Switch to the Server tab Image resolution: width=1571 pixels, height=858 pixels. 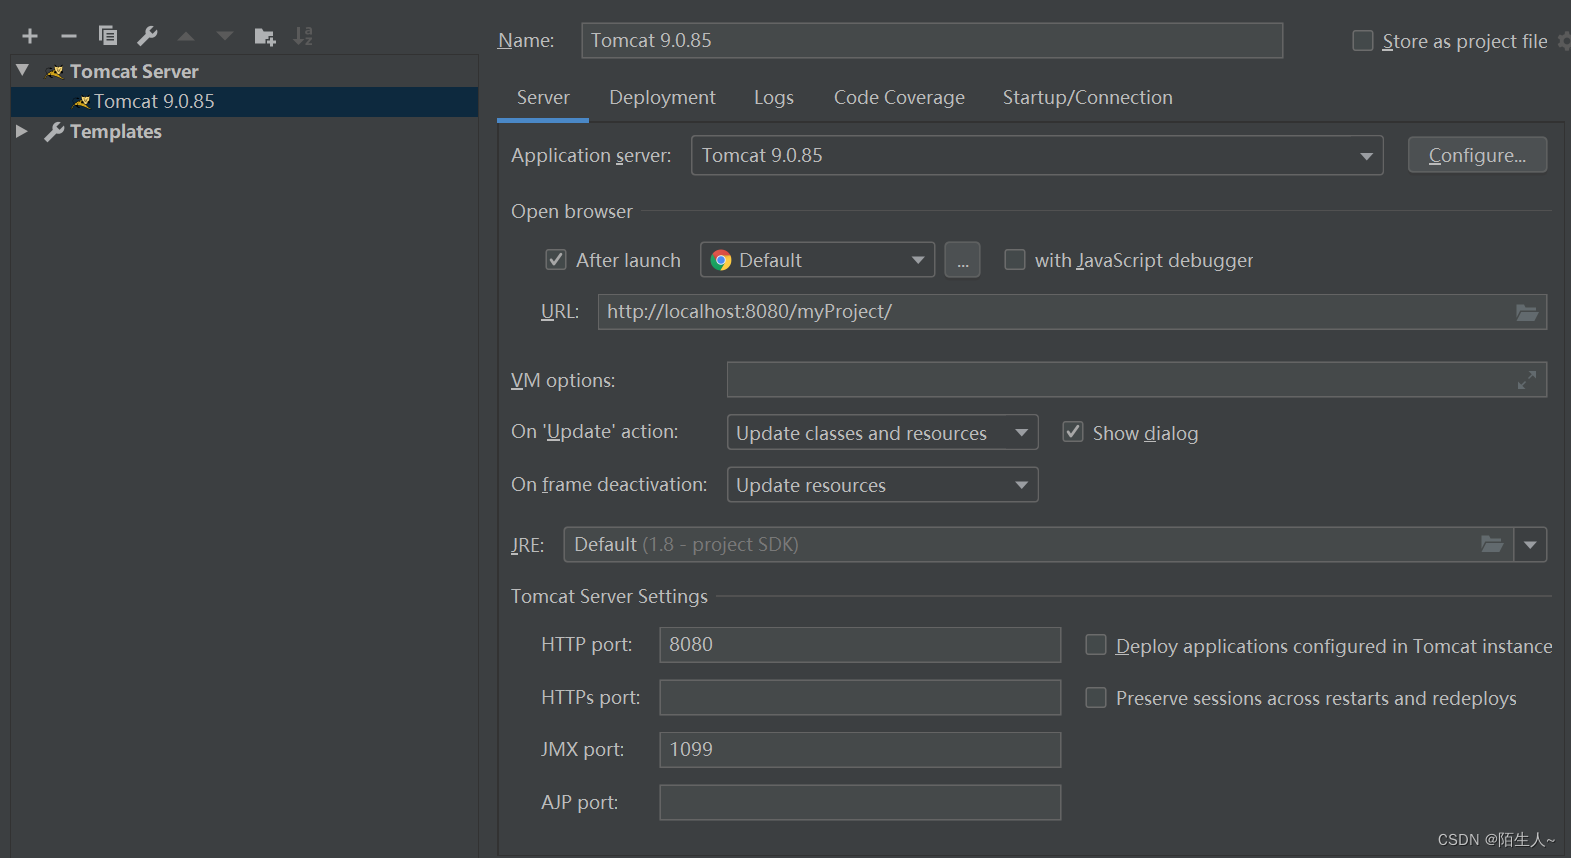tap(543, 98)
